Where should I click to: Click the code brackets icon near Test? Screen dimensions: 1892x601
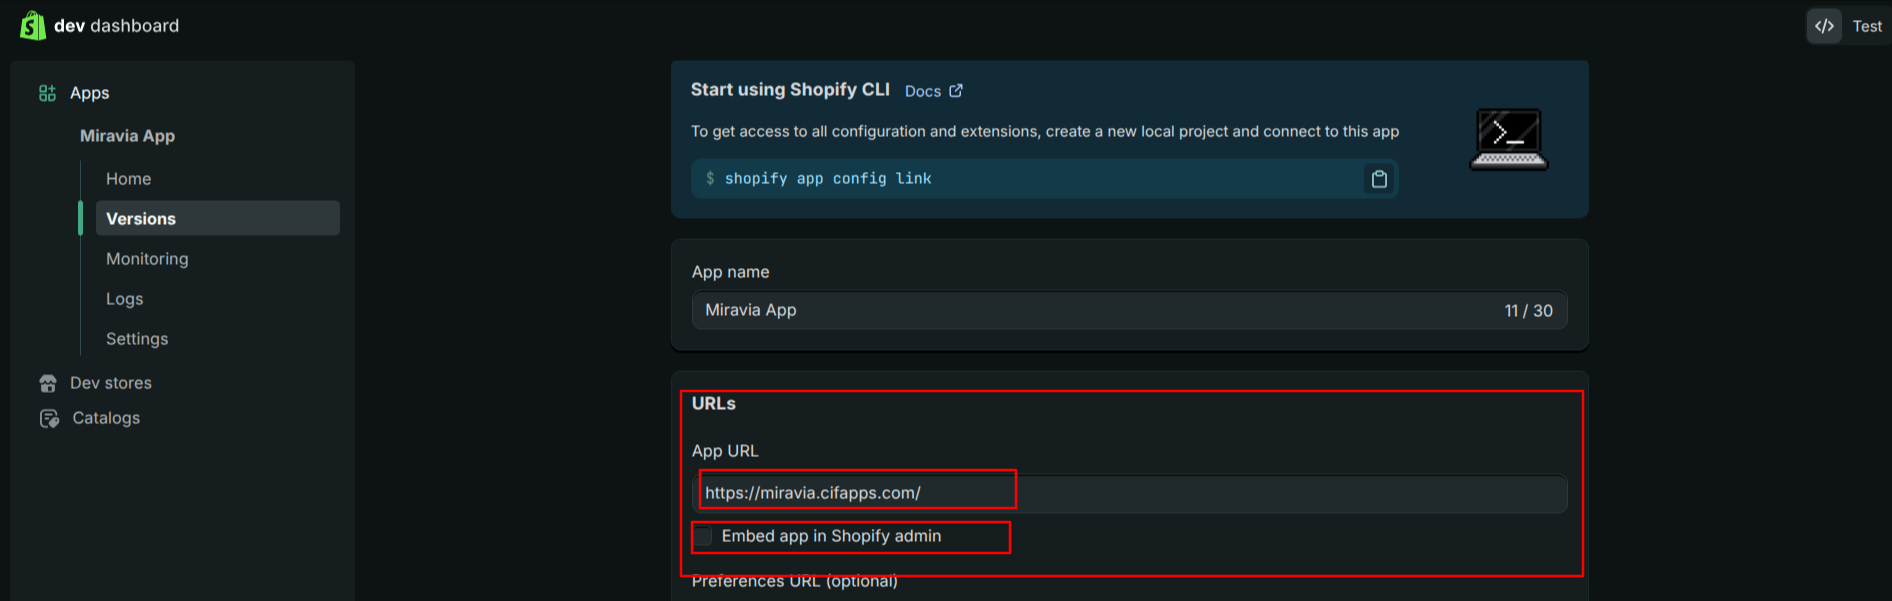(x=1824, y=26)
